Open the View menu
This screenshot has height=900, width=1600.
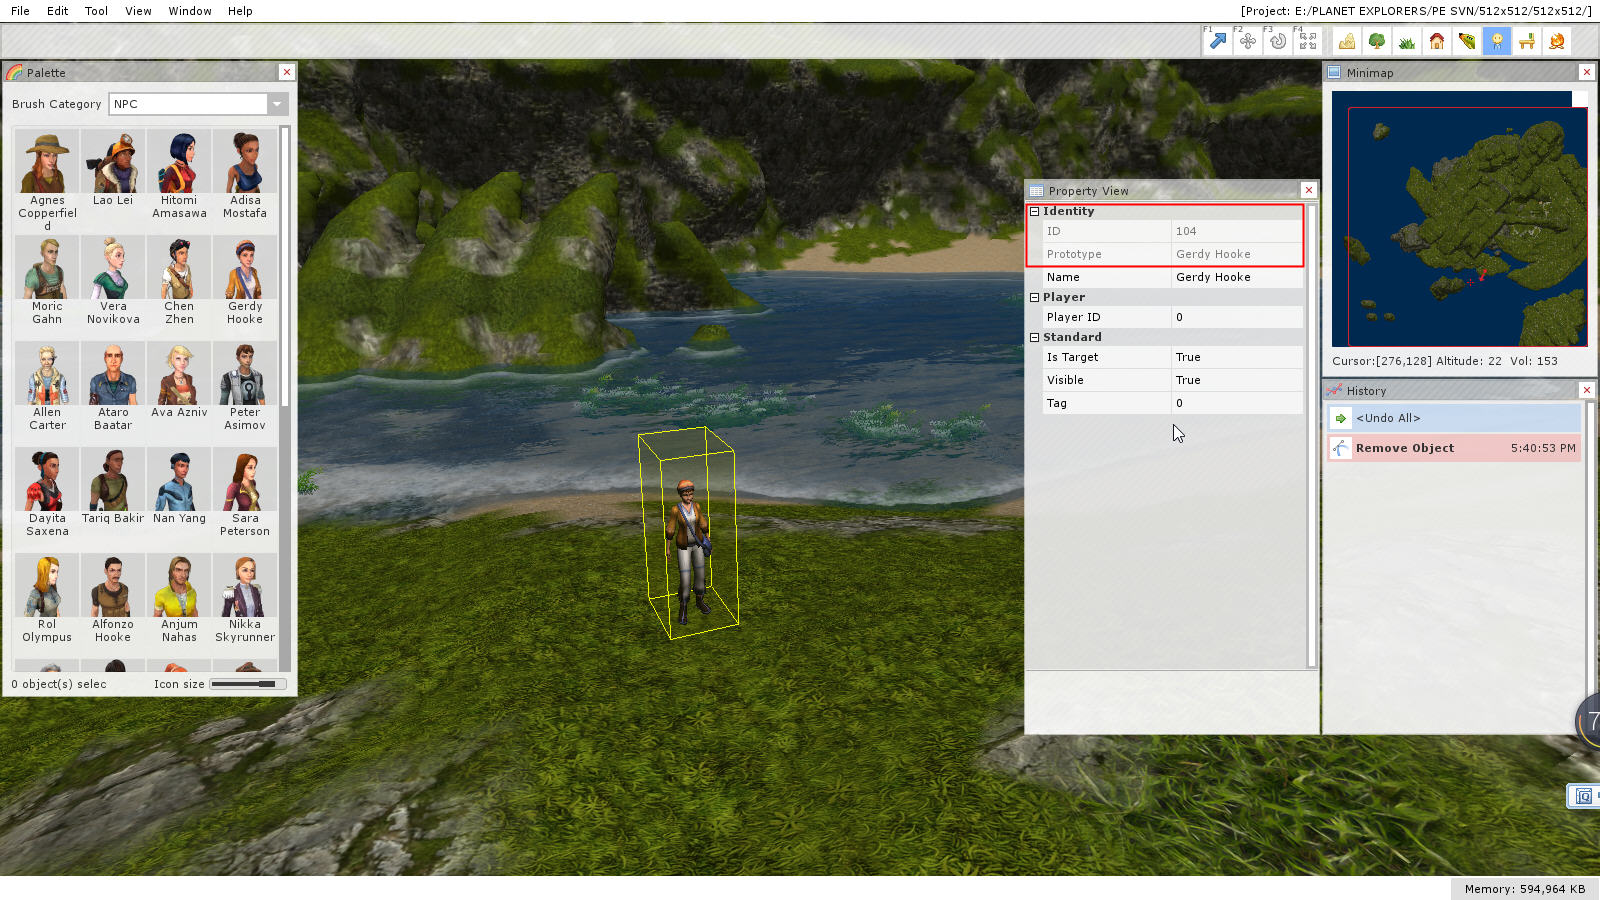[138, 11]
